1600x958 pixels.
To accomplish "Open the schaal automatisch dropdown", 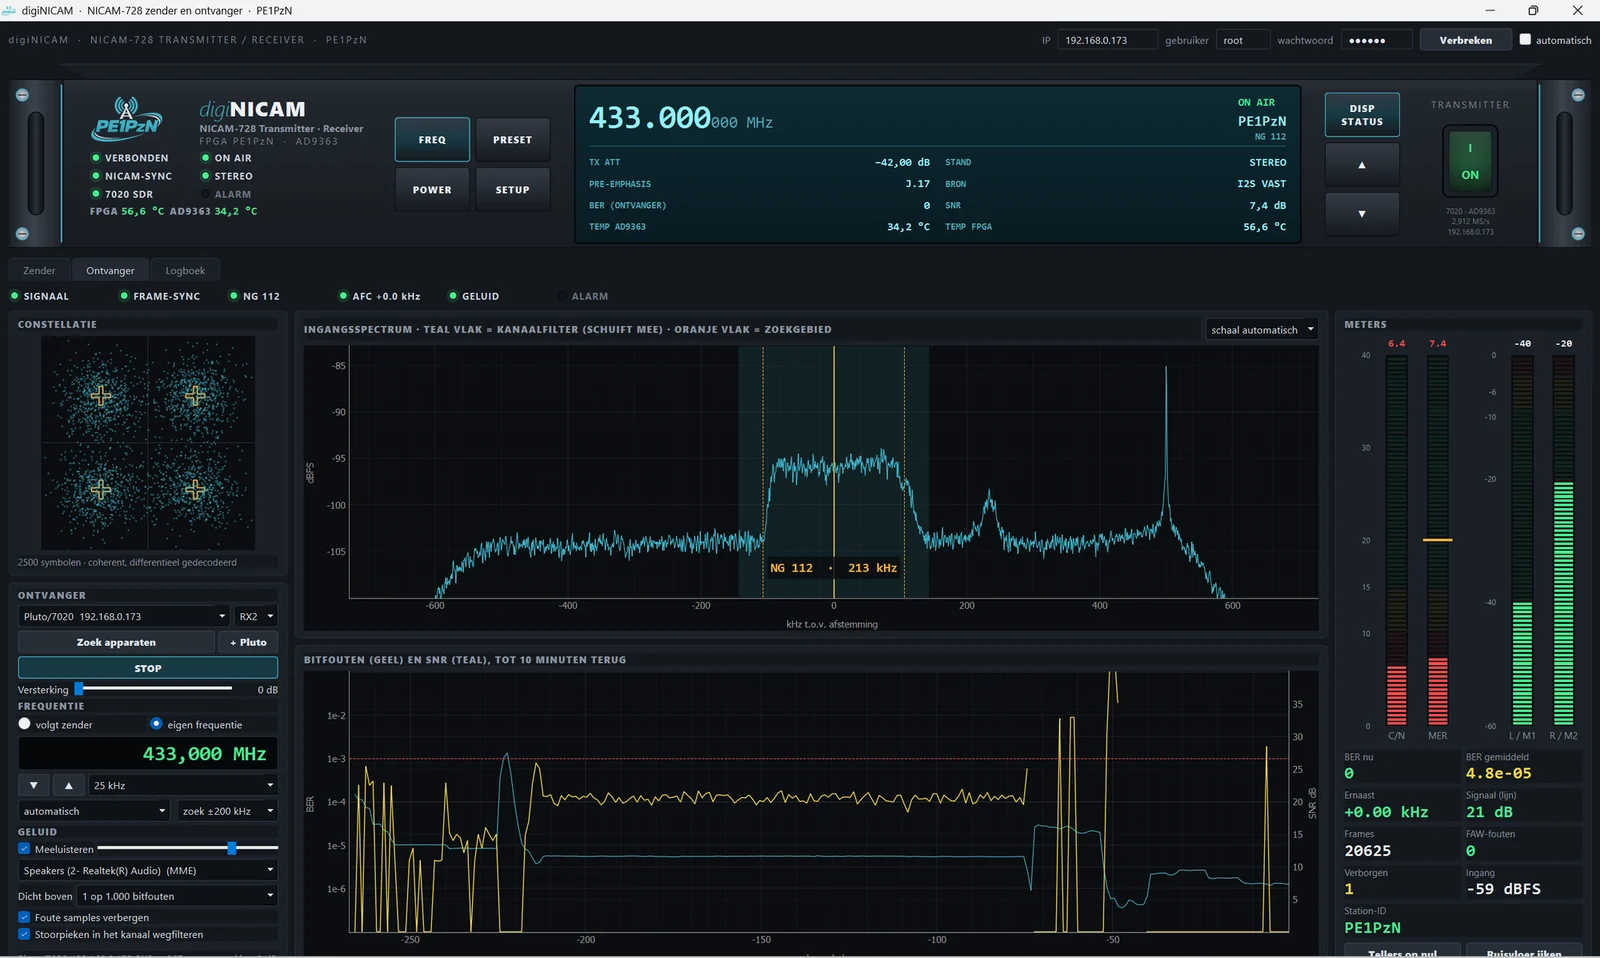I will pos(1261,329).
